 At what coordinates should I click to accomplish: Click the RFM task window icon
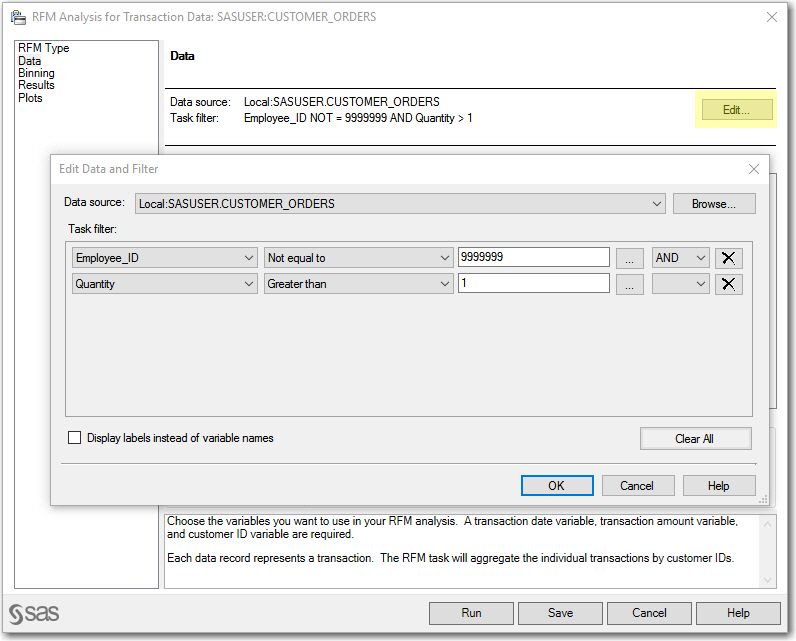pos(18,17)
